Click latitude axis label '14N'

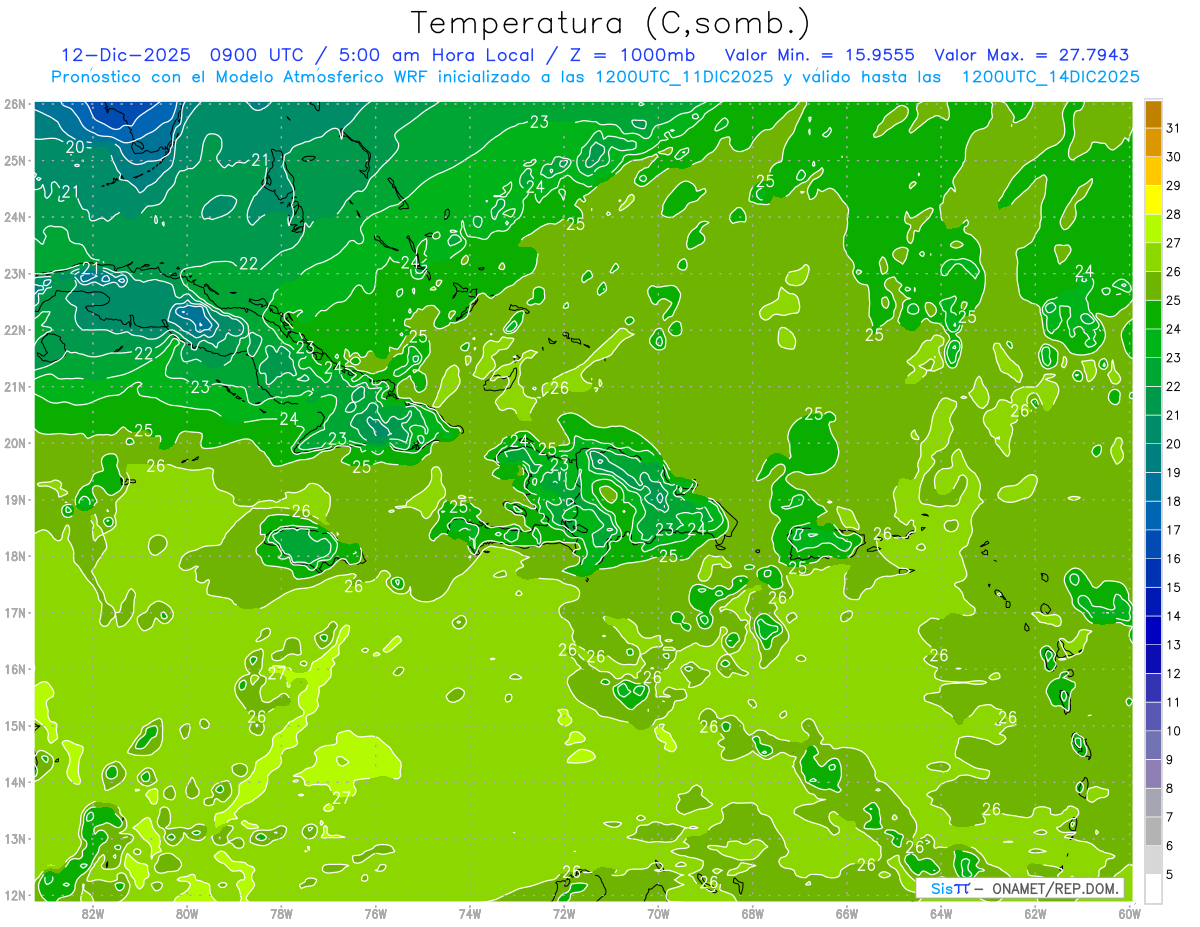[14, 782]
